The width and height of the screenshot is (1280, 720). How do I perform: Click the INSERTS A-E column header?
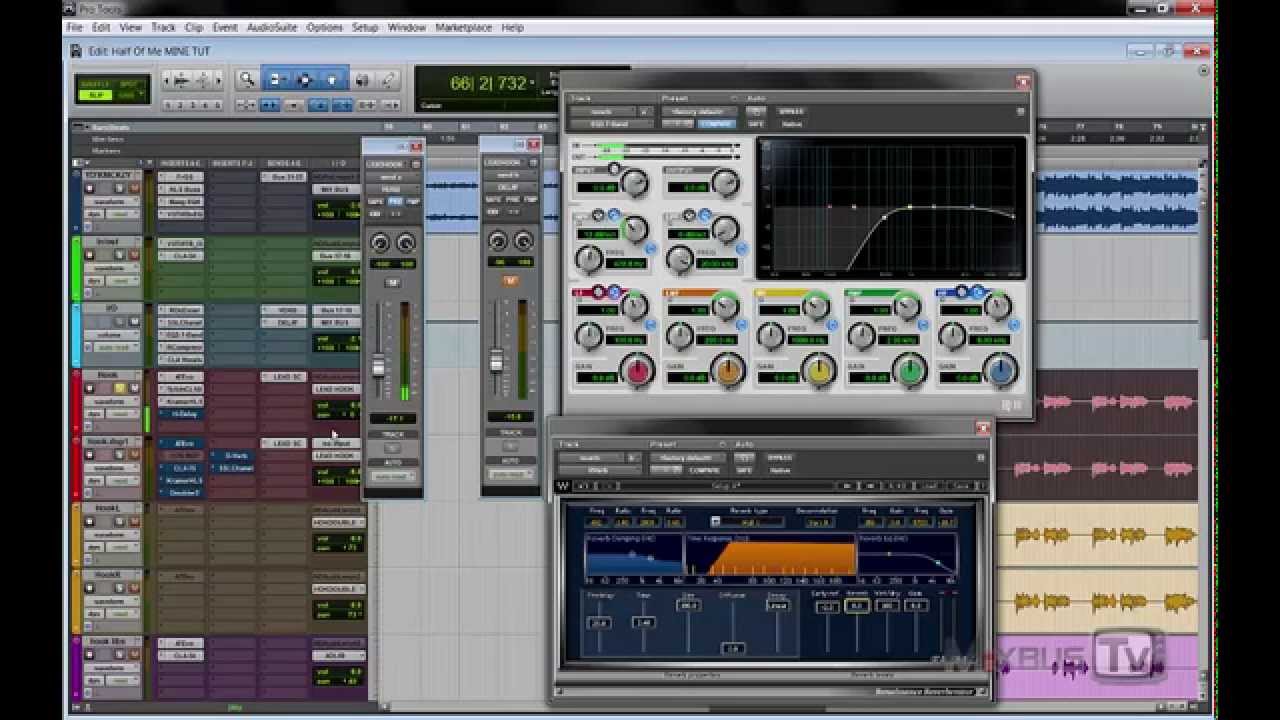(x=182, y=163)
